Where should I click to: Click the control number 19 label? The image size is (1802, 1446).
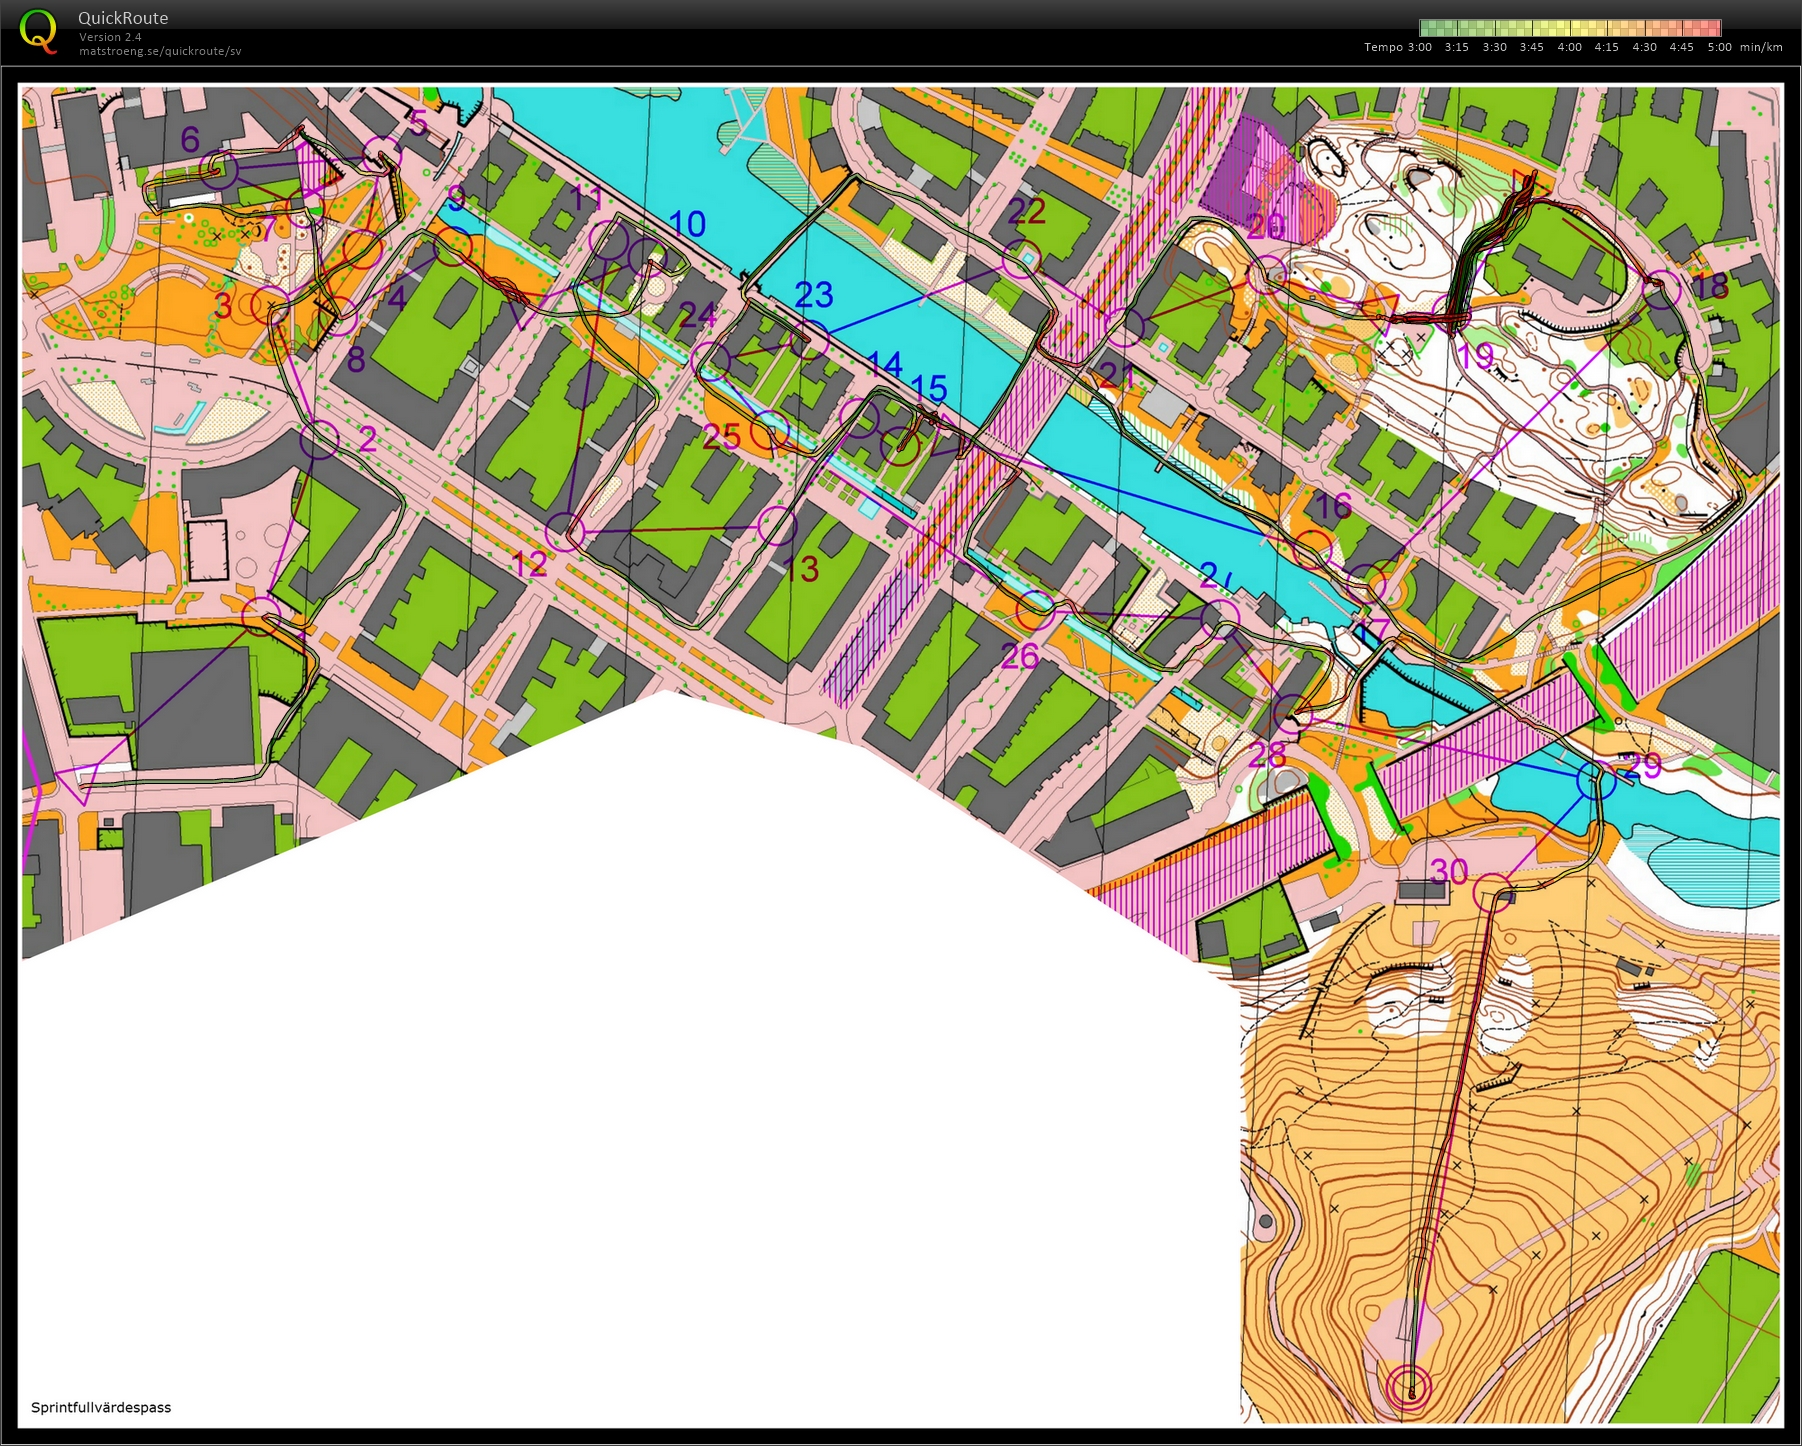coord(1476,355)
